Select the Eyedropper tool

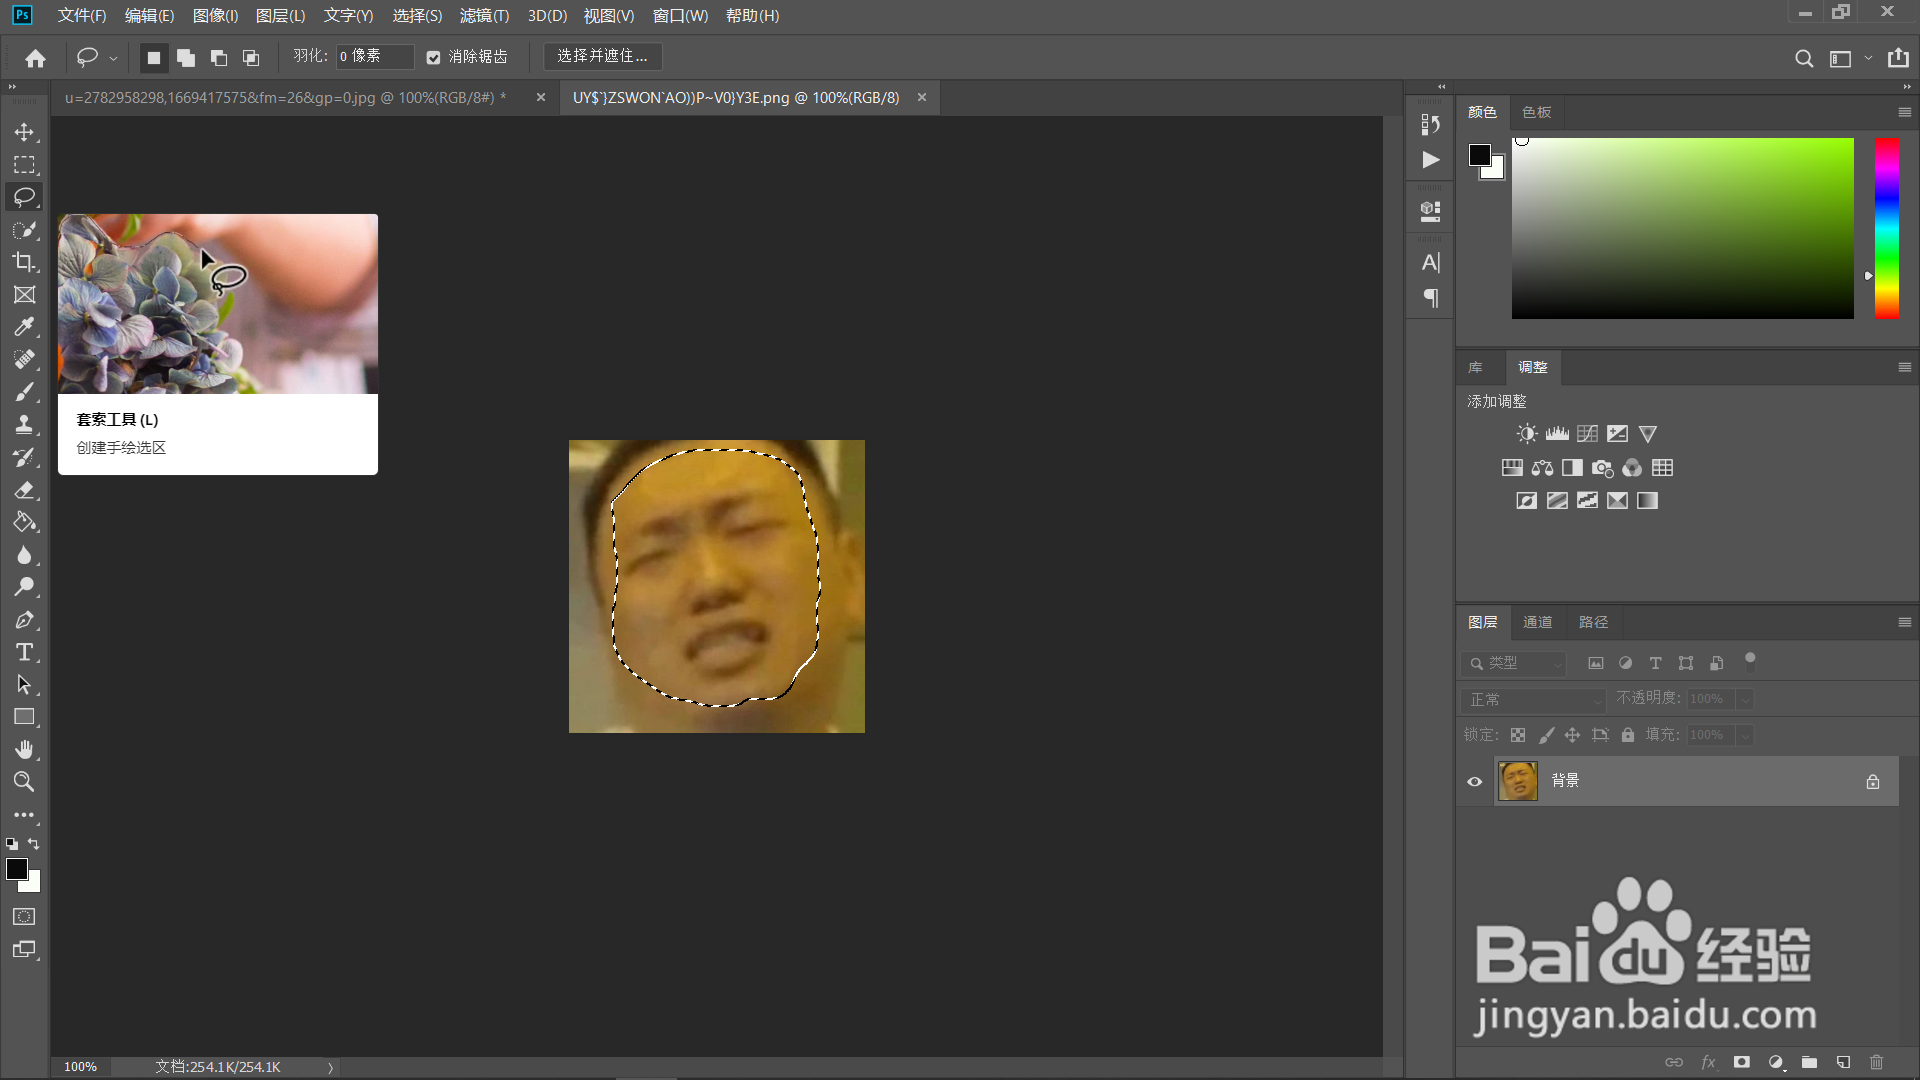[x=24, y=327]
